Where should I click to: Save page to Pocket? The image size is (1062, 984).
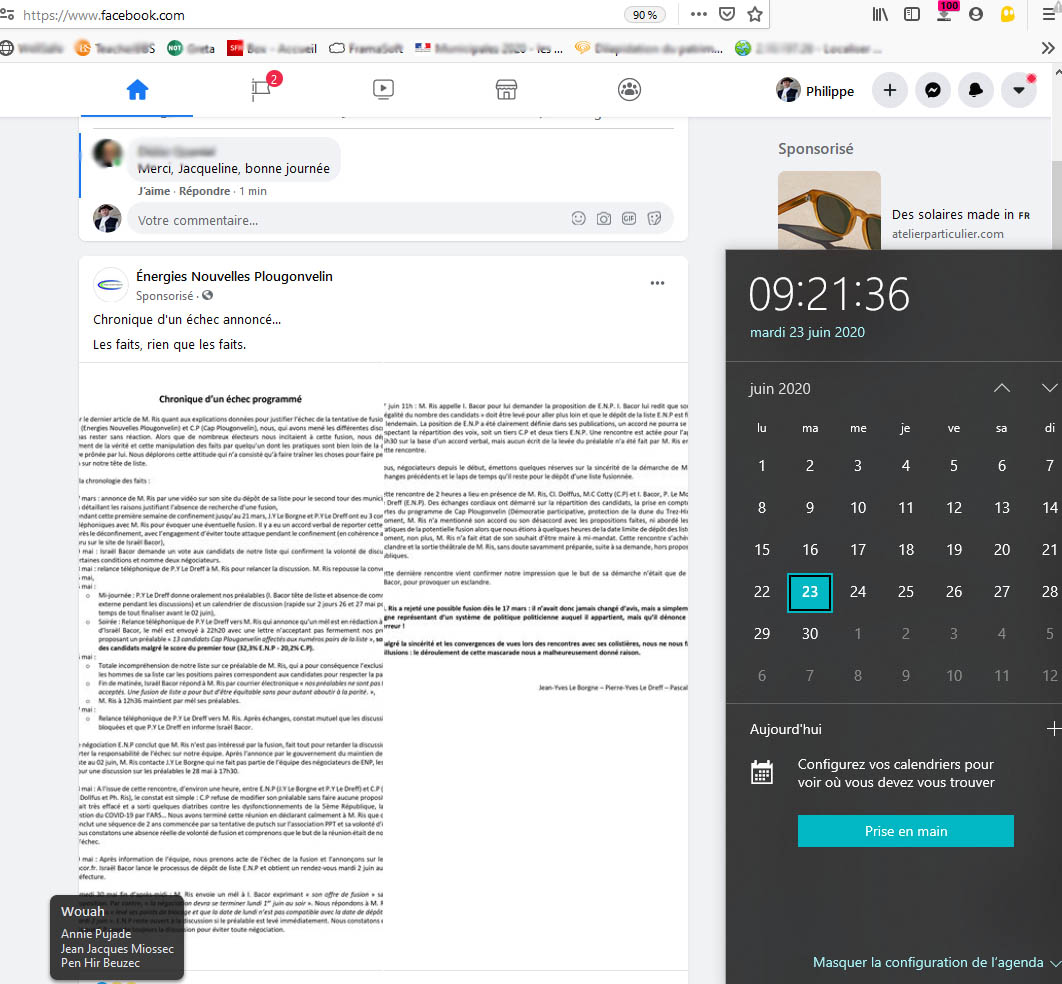pyautogui.click(x=727, y=14)
